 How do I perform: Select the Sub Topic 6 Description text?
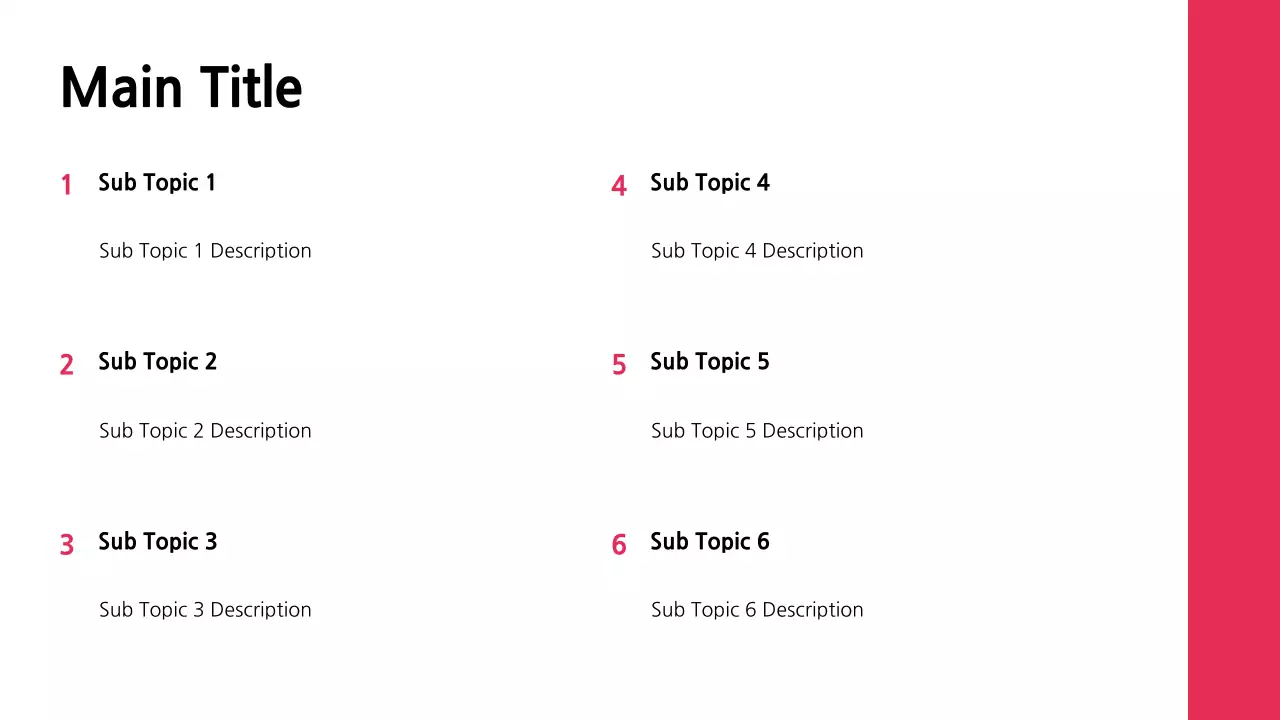click(x=757, y=609)
